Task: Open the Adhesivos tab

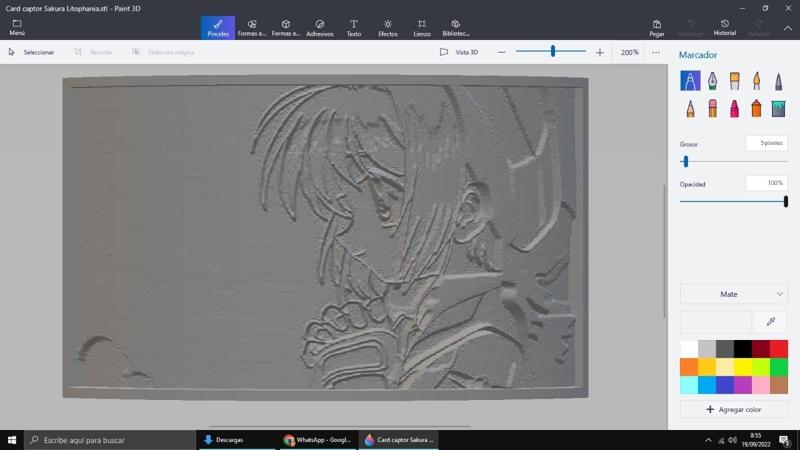Action: (320, 28)
